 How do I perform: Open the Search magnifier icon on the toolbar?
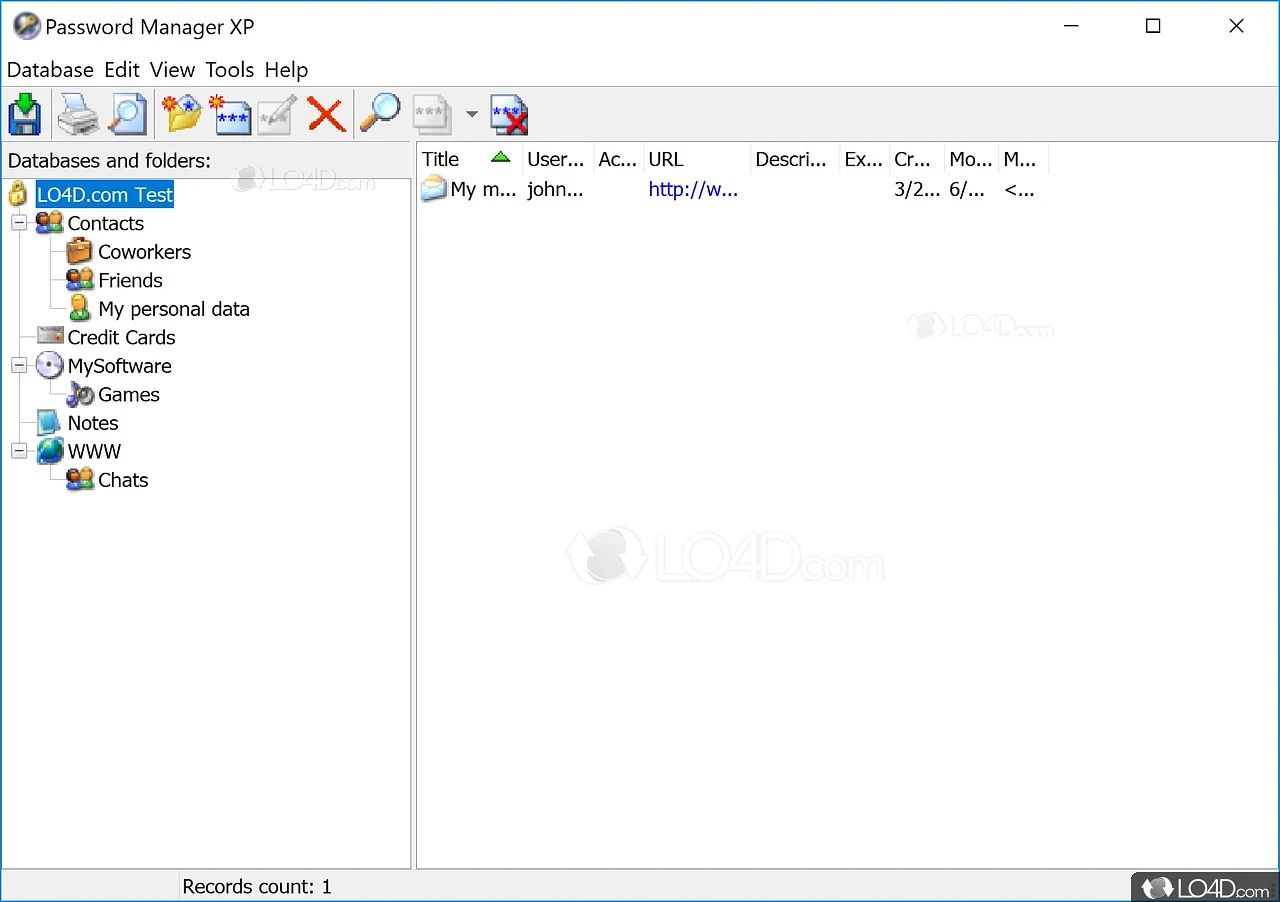pos(380,114)
